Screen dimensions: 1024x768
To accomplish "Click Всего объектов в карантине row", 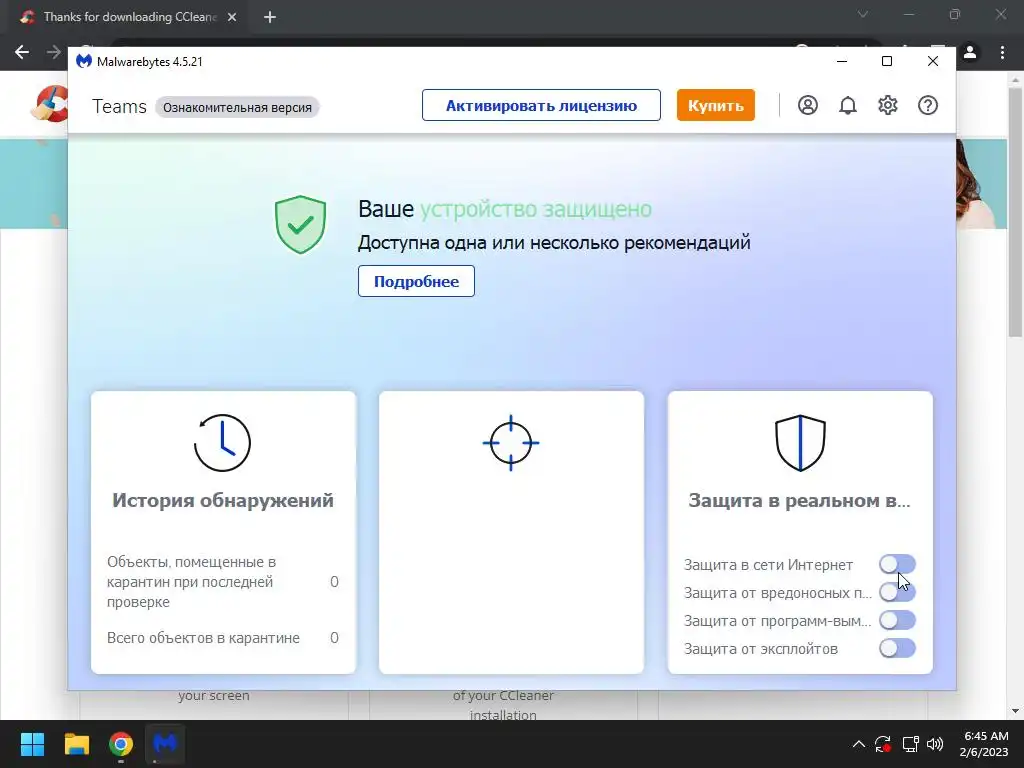I will pyautogui.click(x=223, y=637).
